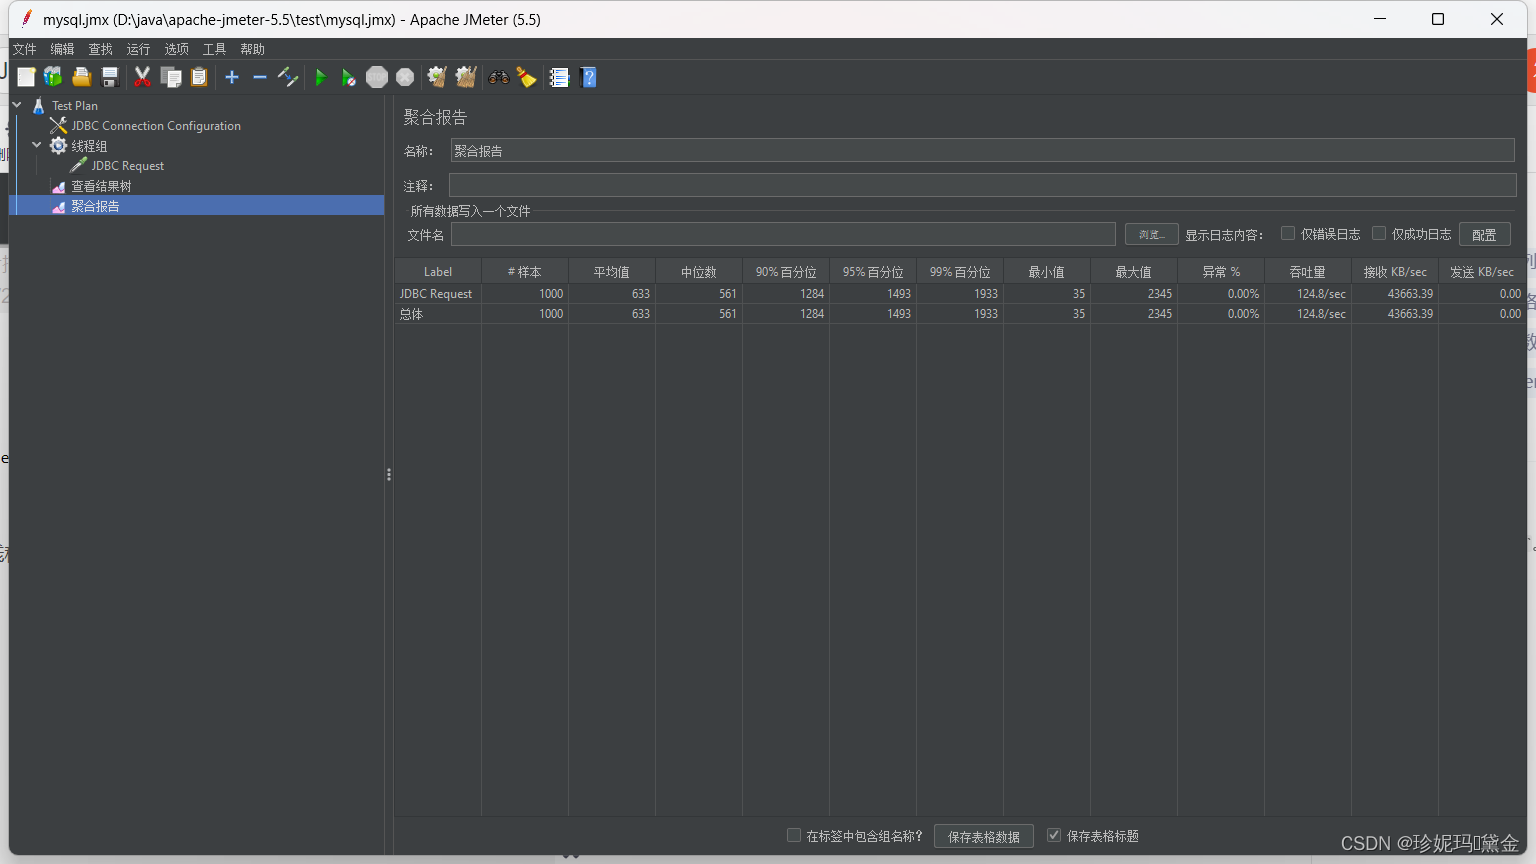
Task: Sort by 吞吐量 column header
Action: coord(1308,272)
